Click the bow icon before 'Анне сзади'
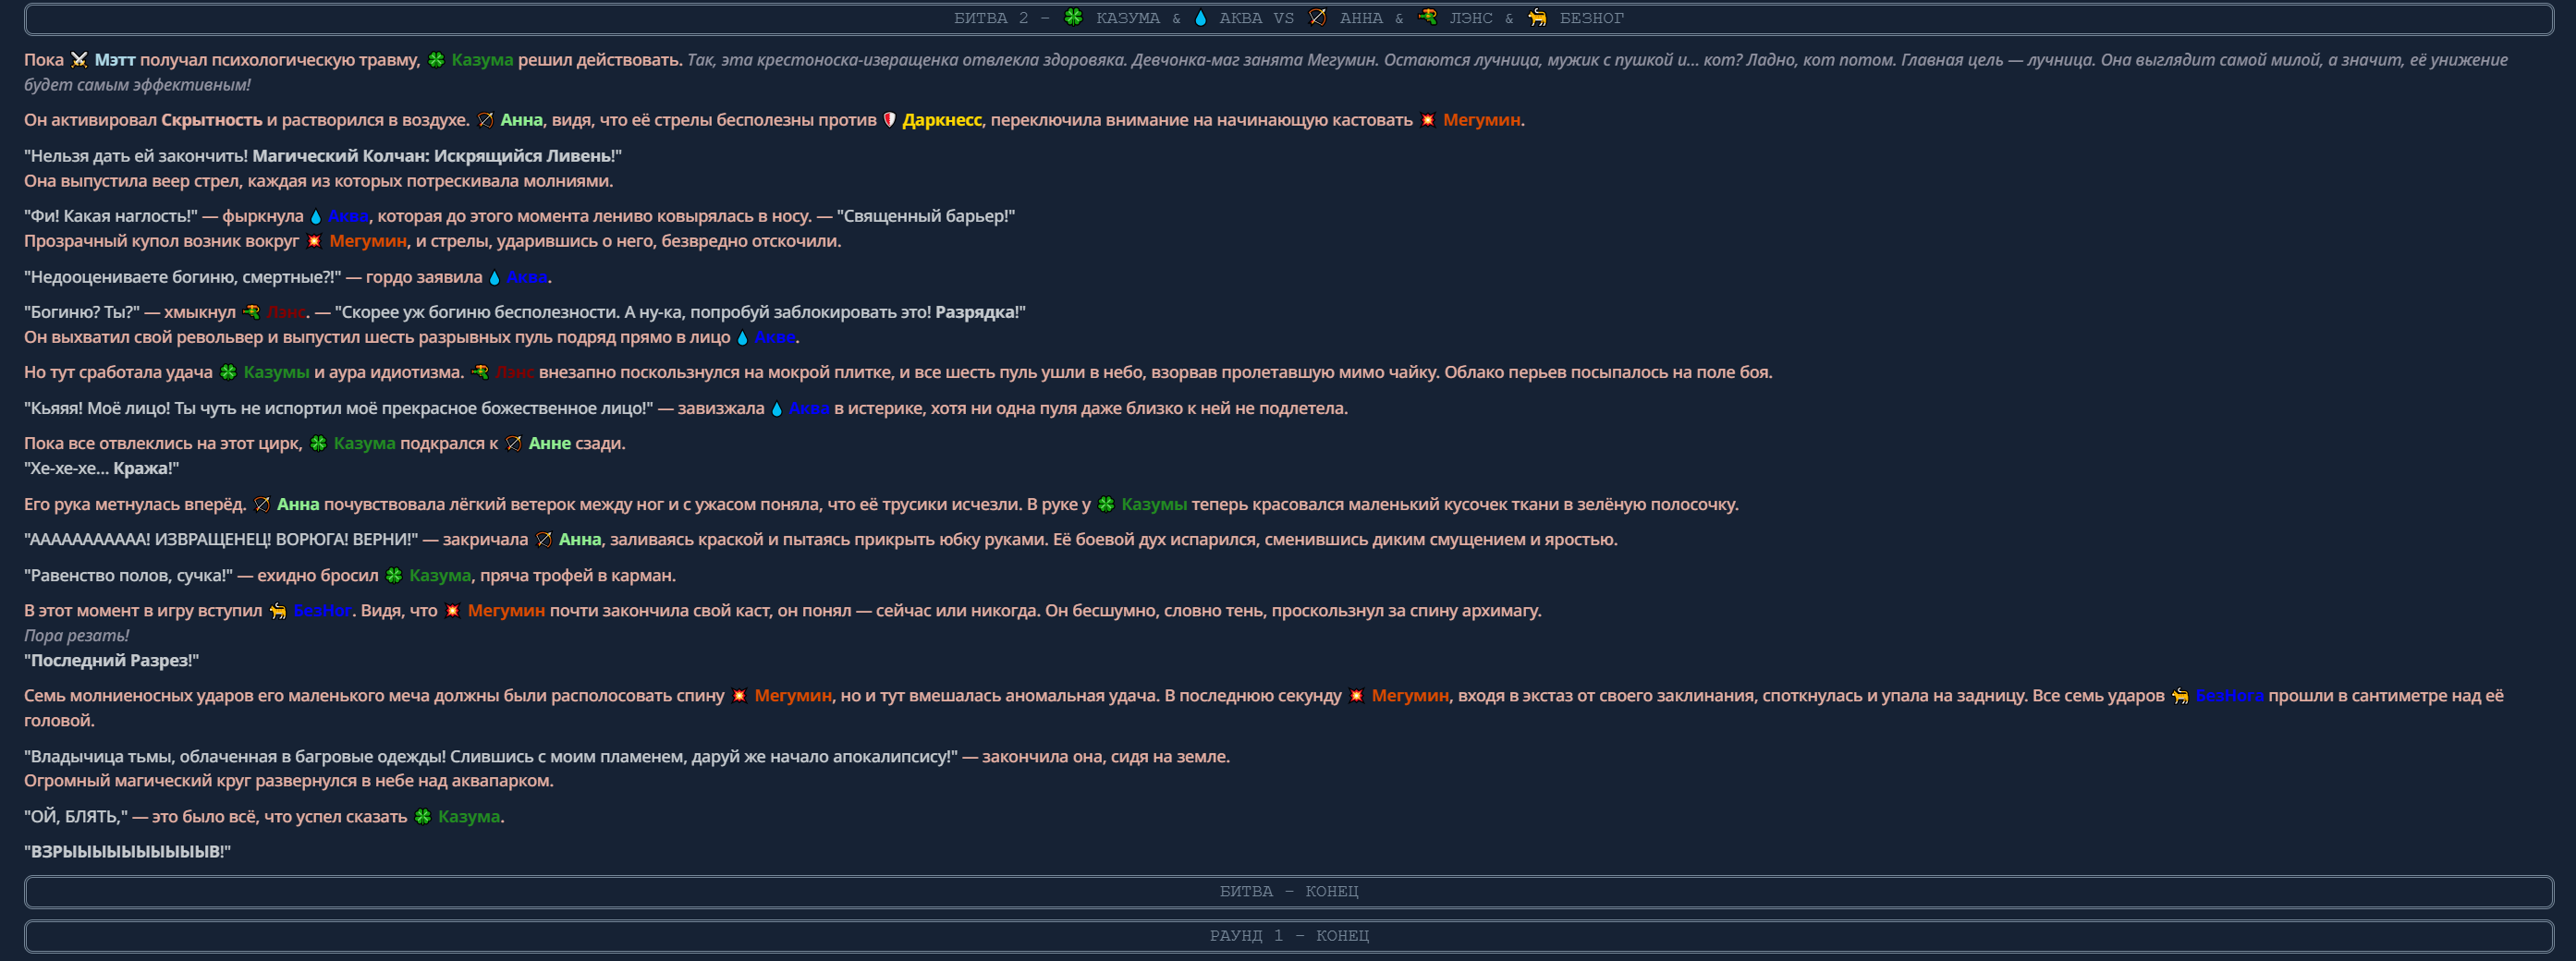The height and width of the screenshot is (961, 2576). [513, 443]
